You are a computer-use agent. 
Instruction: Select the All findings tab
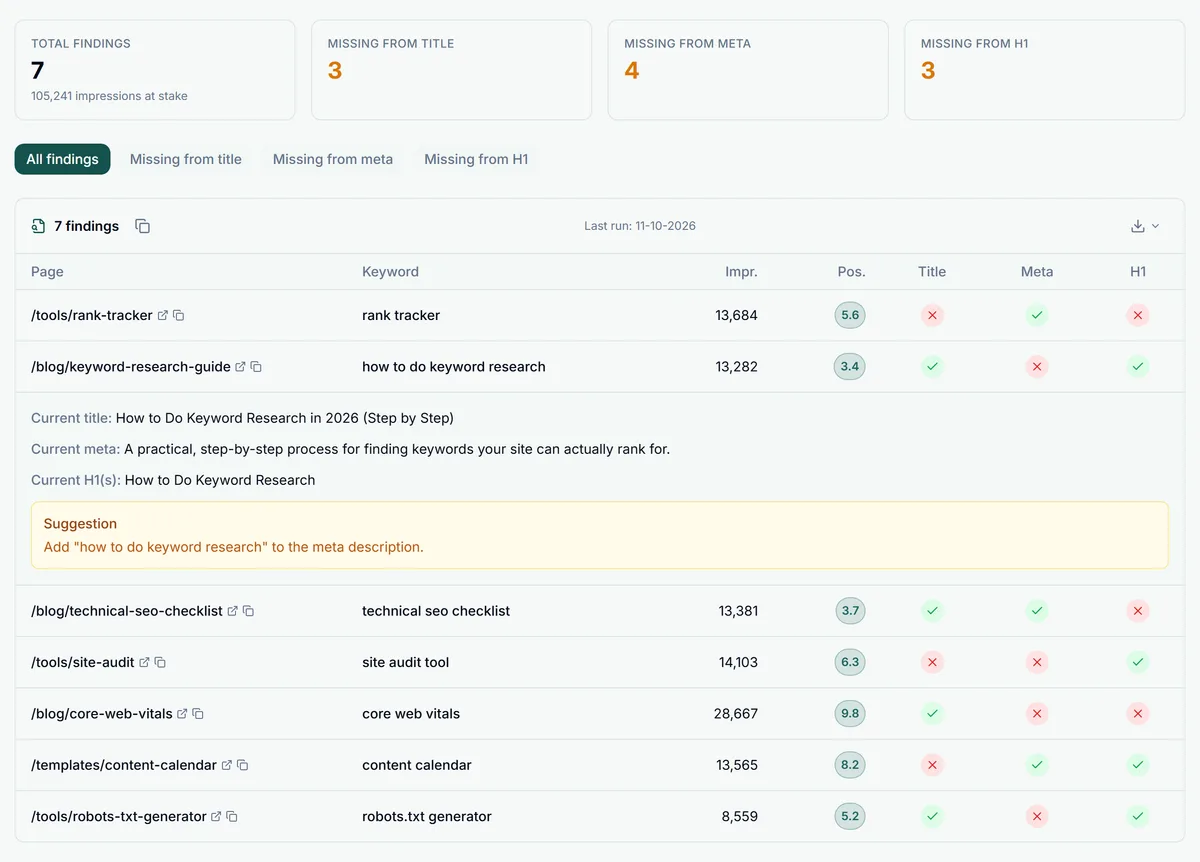(x=63, y=159)
